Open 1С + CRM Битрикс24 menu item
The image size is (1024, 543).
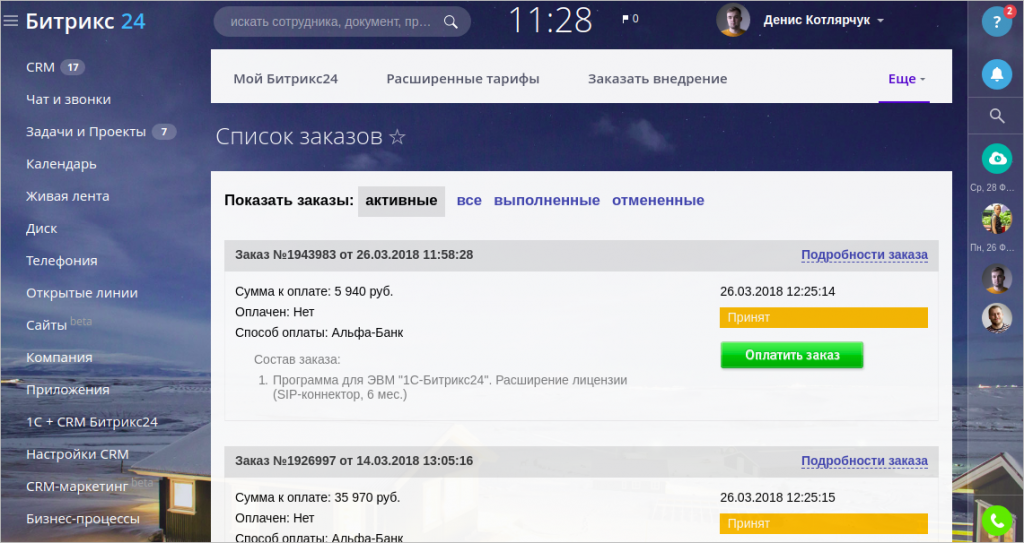click(x=92, y=422)
